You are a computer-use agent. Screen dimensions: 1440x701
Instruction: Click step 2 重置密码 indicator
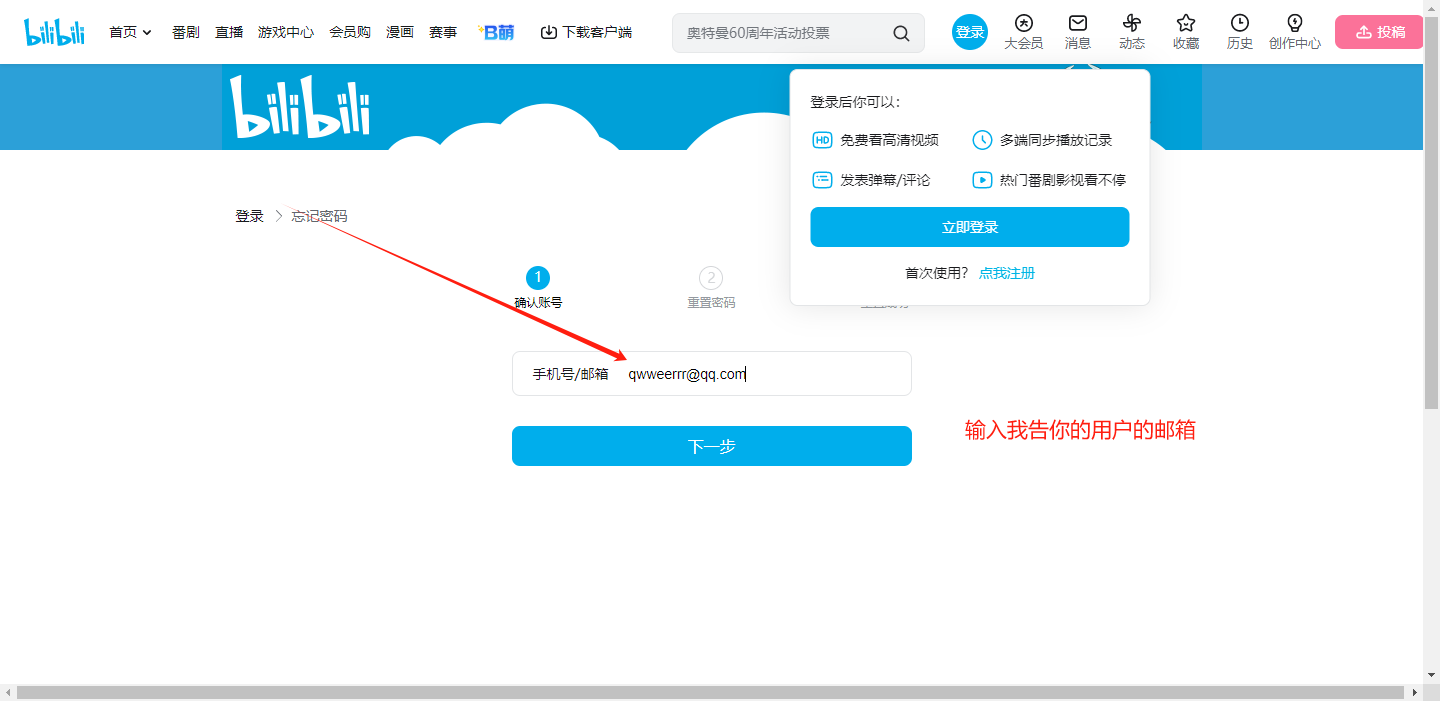pos(711,287)
